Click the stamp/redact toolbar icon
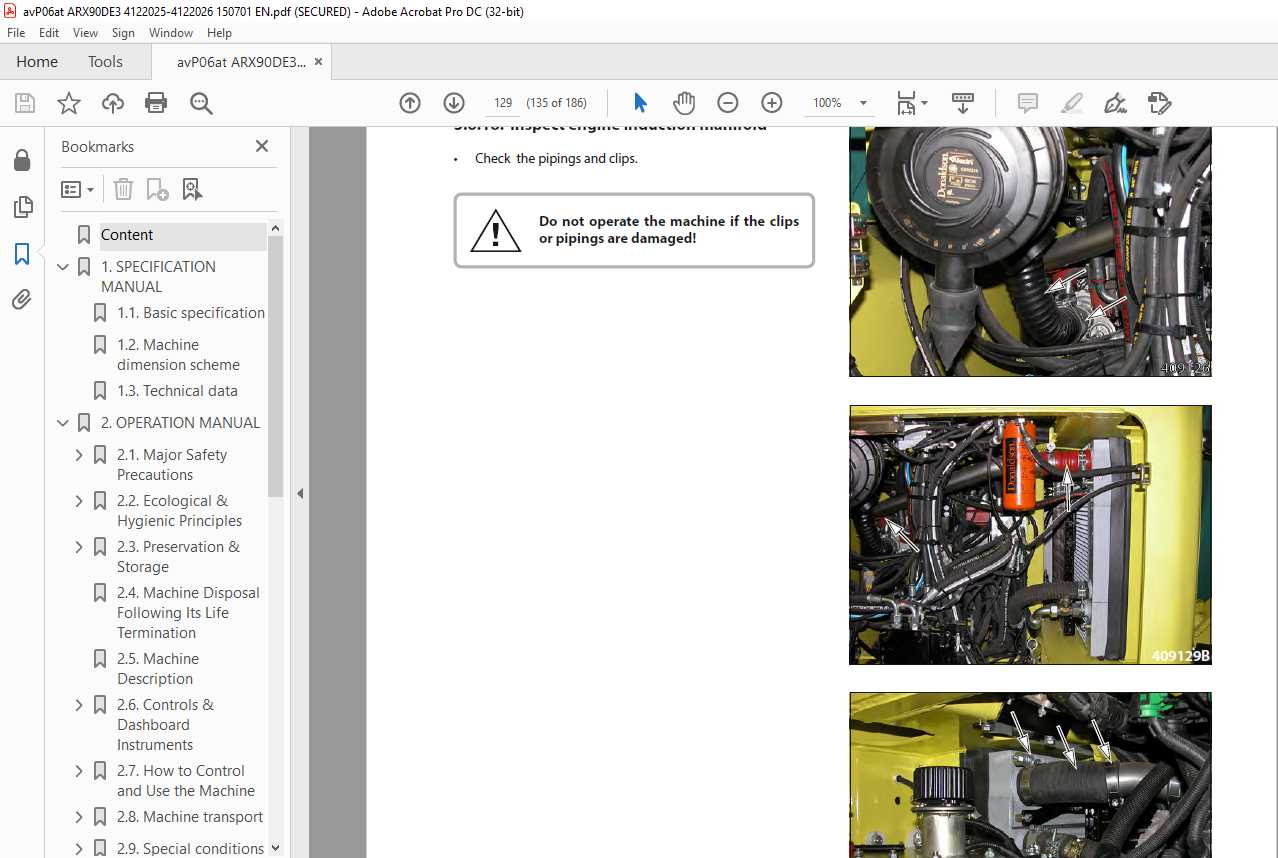Viewport: 1278px width, 858px height. pyautogui.click(x=1159, y=103)
